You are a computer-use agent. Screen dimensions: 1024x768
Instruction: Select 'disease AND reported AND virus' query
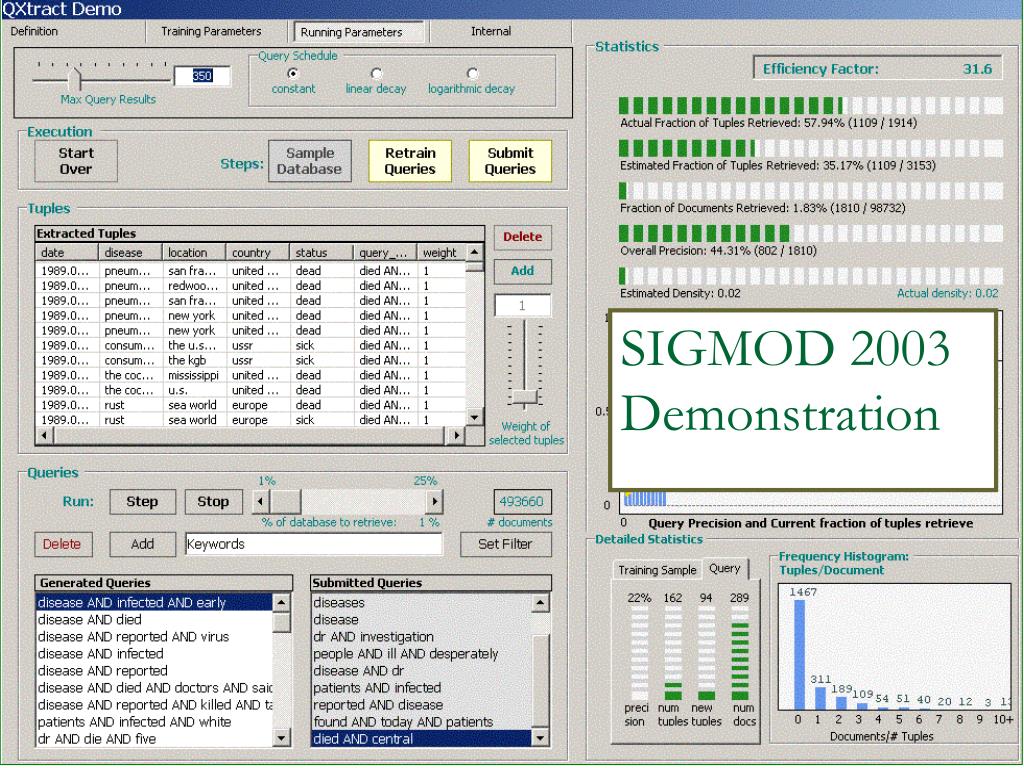coord(155,636)
